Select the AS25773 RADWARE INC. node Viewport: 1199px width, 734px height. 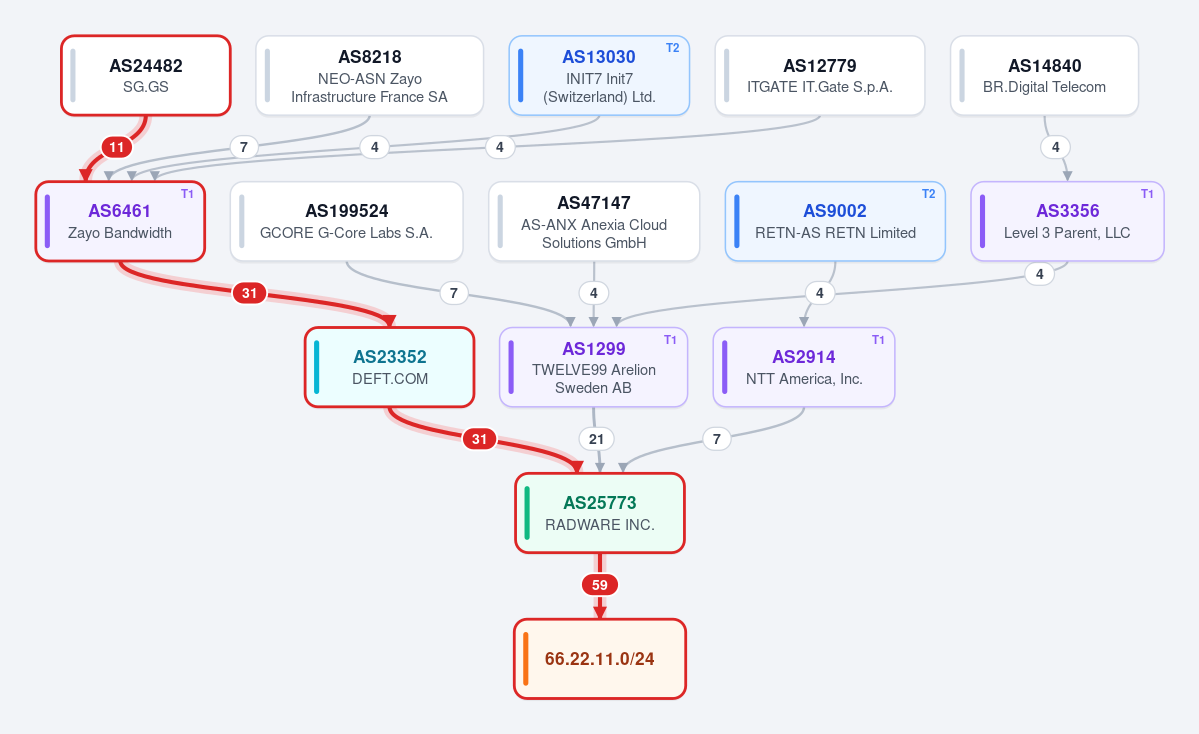[600, 513]
